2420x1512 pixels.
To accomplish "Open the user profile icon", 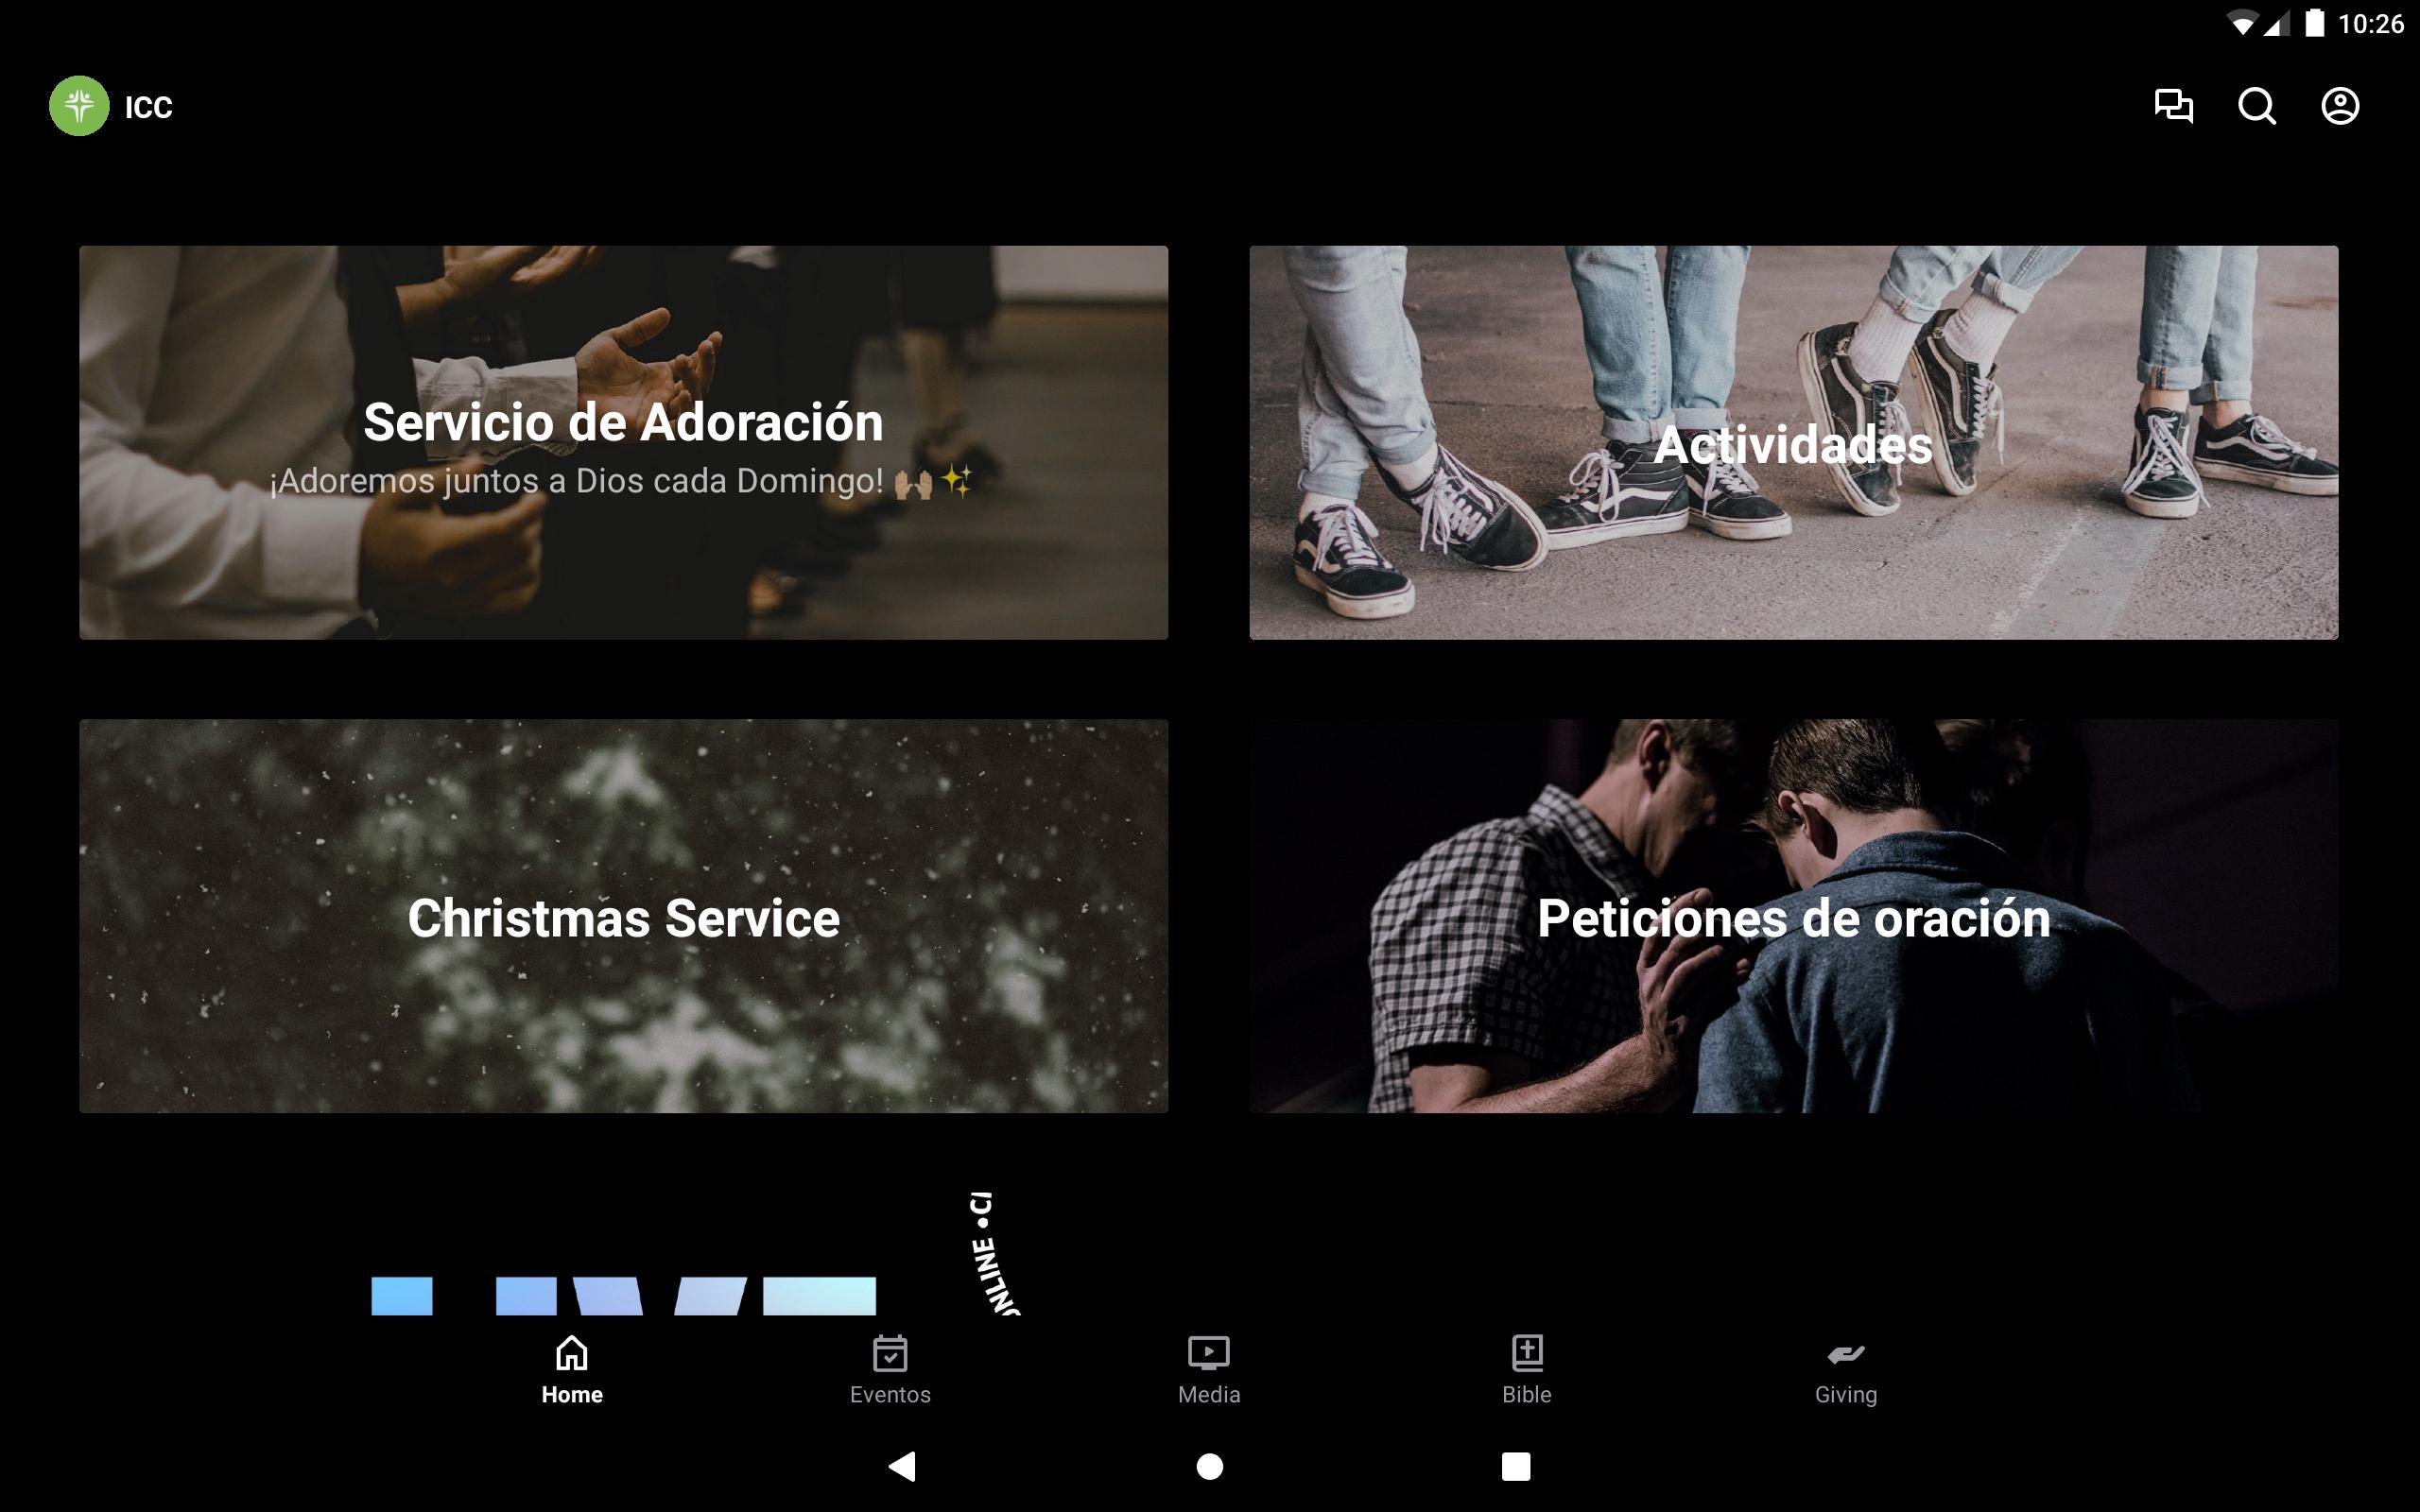I will (x=2339, y=106).
